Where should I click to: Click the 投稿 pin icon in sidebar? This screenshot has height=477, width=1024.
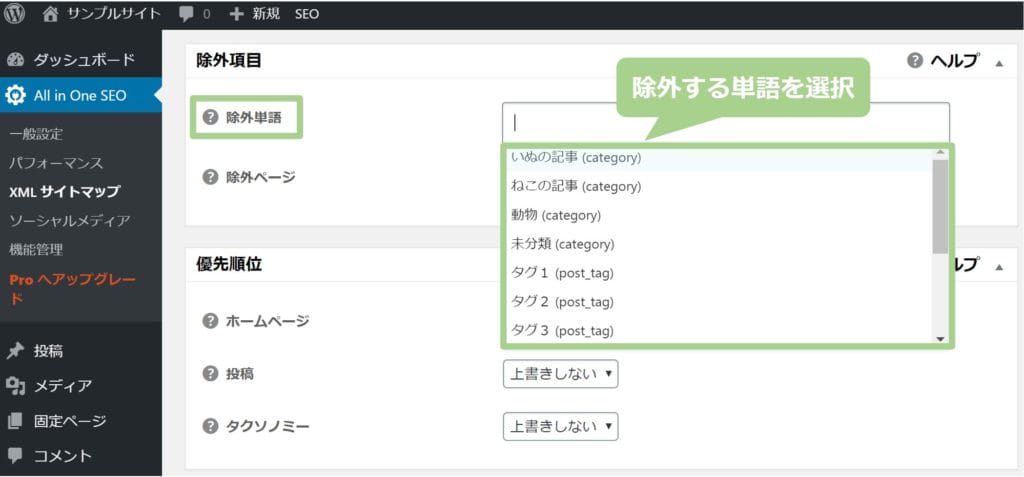[15, 351]
